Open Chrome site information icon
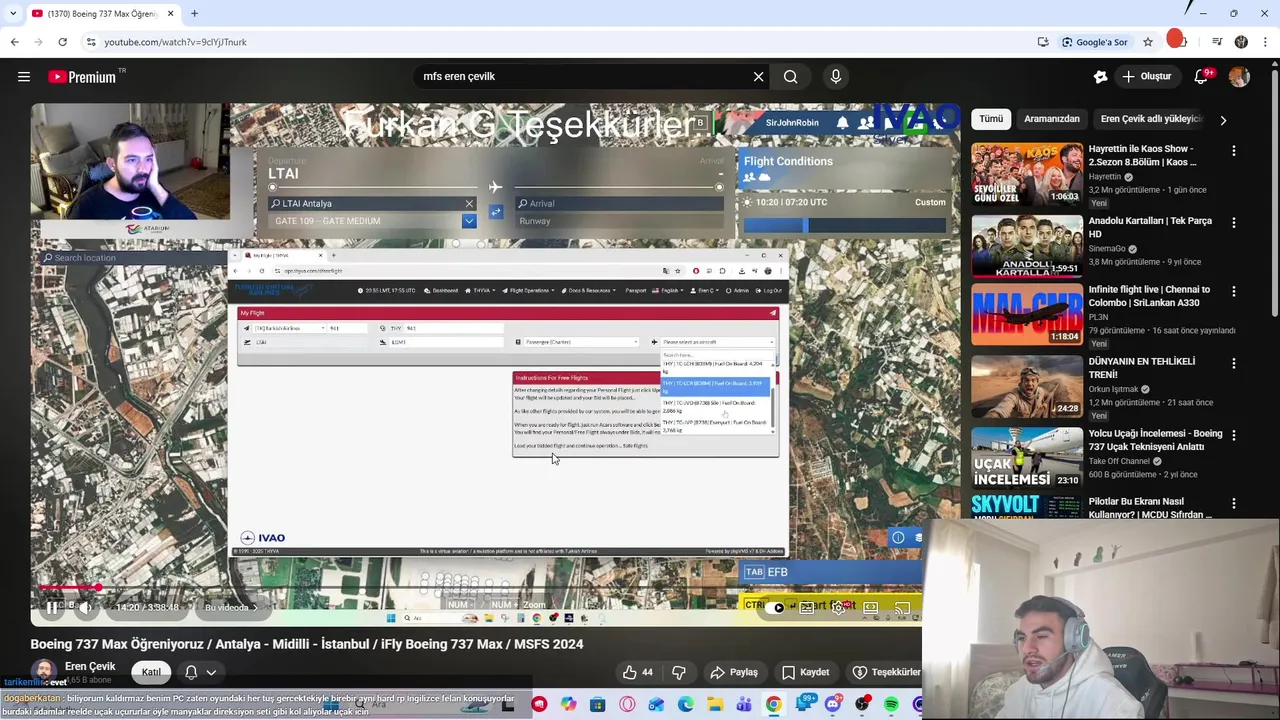Image resolution: width=1280 pixels, height=720 pixels. [91, 42]
